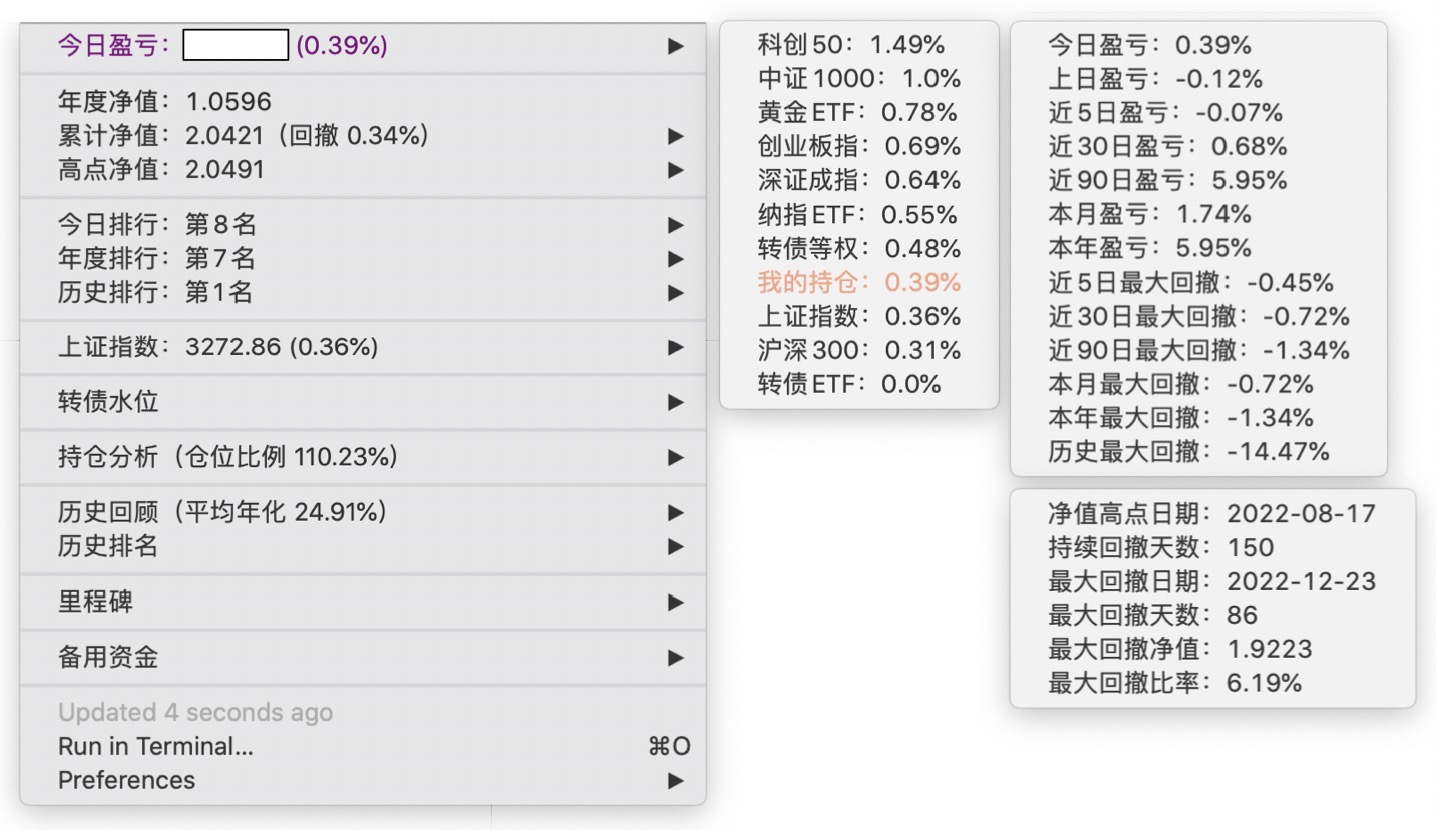Expand the Preferences submenu arrow
1436x830 pixels.
point(676,780)
